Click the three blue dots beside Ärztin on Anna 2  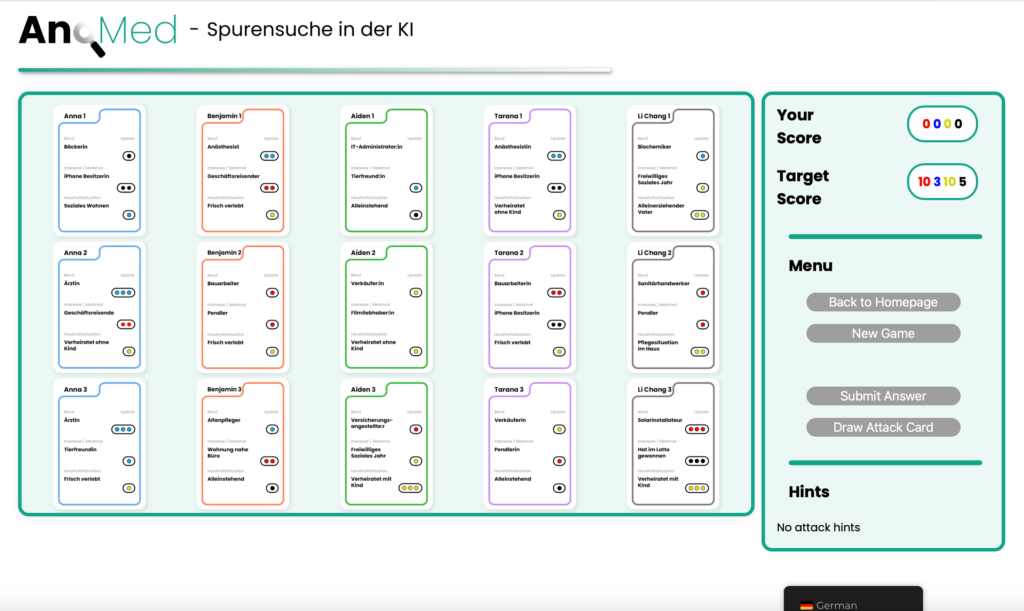[124, 293]
